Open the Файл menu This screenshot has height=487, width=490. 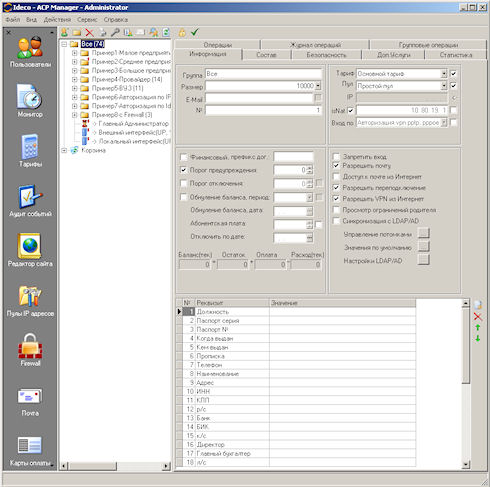coord(13,20)
